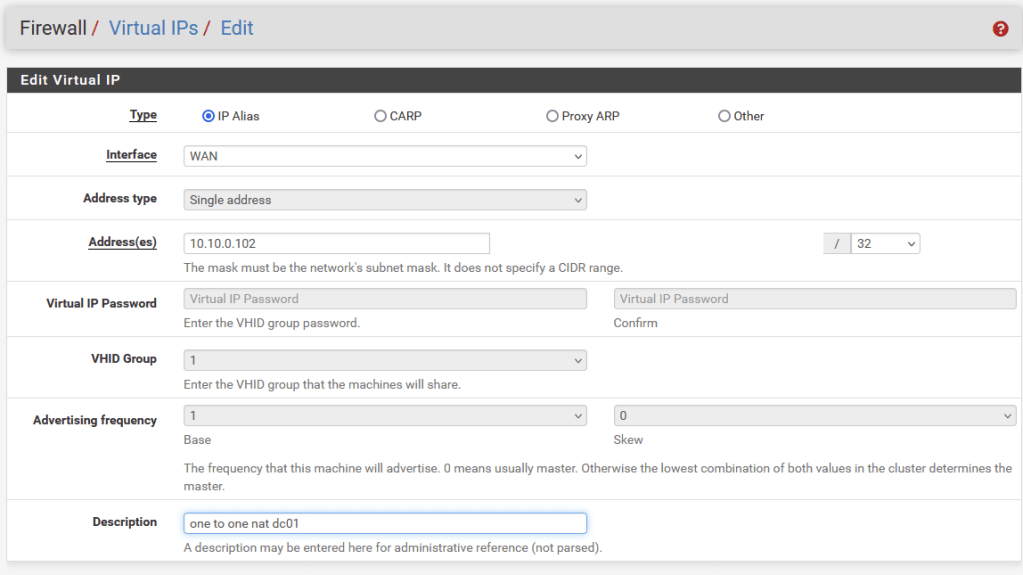Open the Interface dropdown showing WAN

pyautogui.click(x=385, y=156)
